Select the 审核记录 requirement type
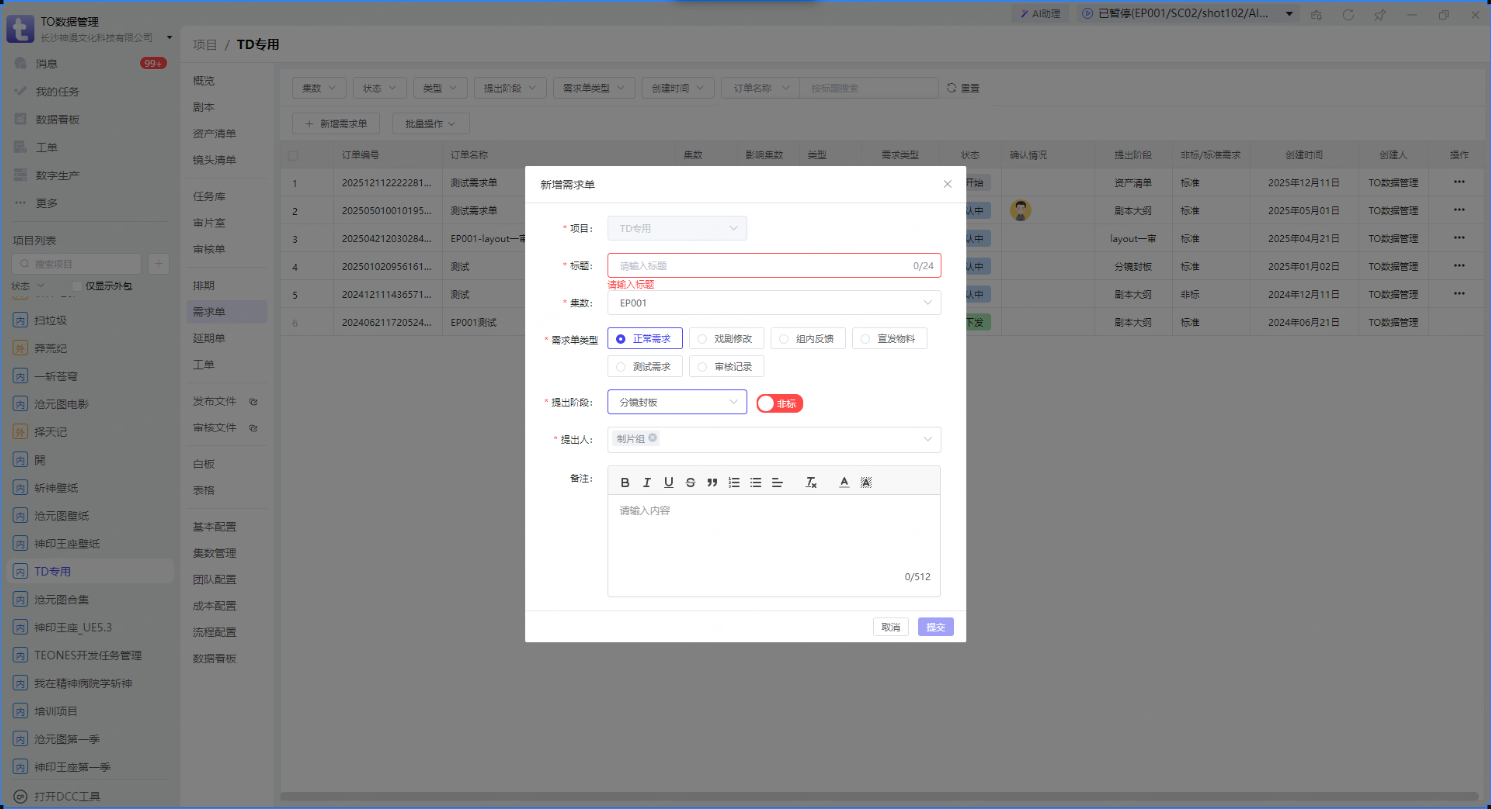Viewport: 1491px width, 809px height. pos(727,367)
